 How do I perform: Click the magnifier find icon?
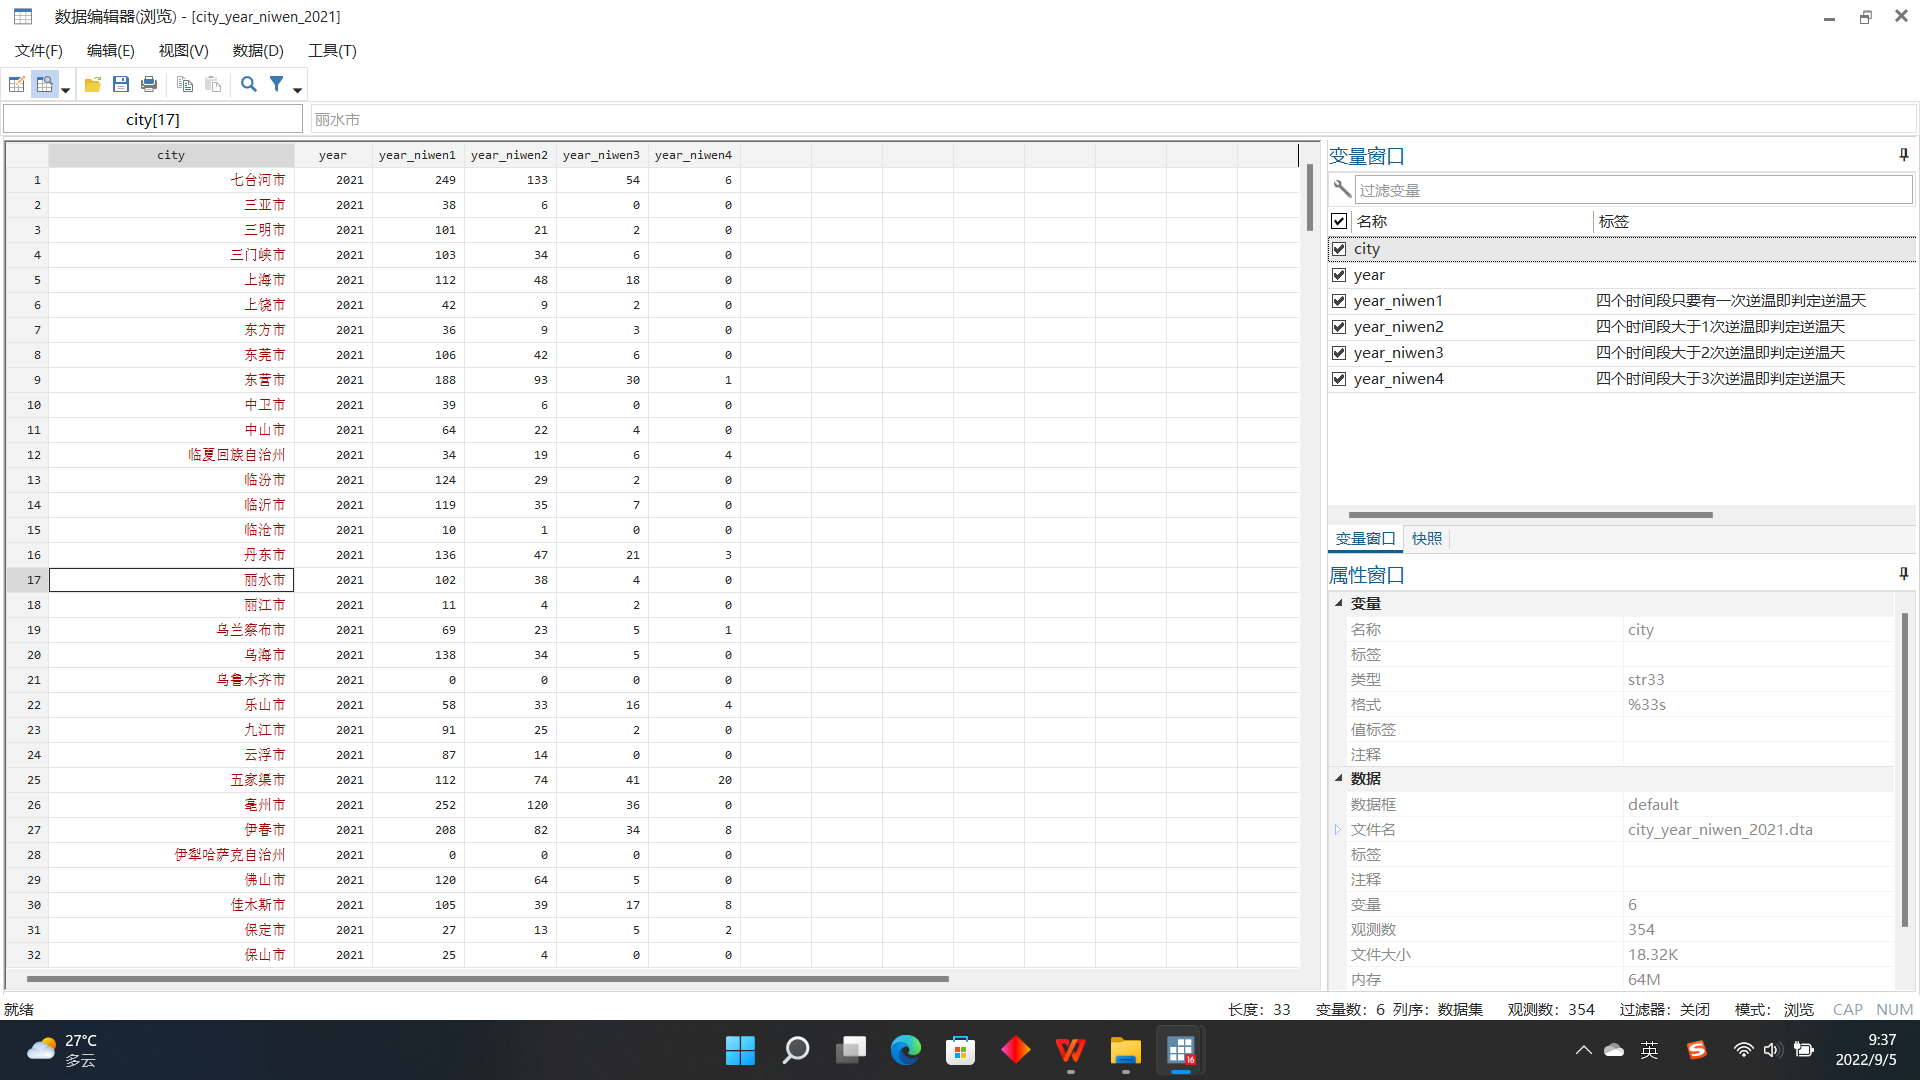click(x=249, y=85)
